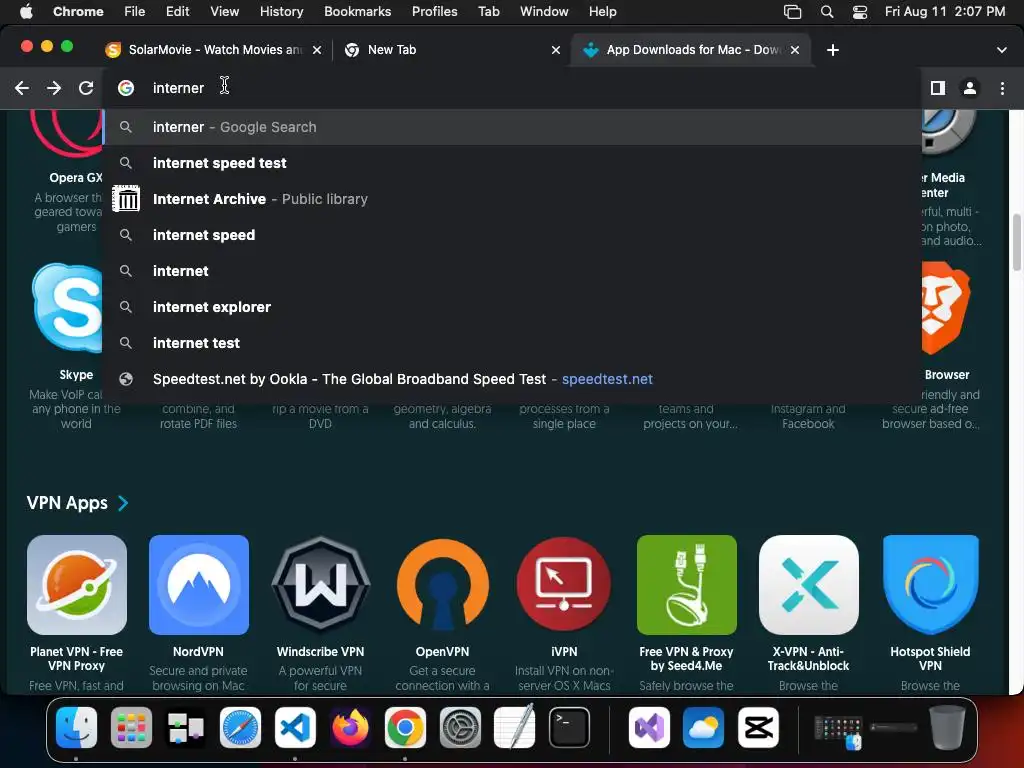Open OpenVPN app icon
The width and height of the screenshot is (1024, 768).
[442, 584]
